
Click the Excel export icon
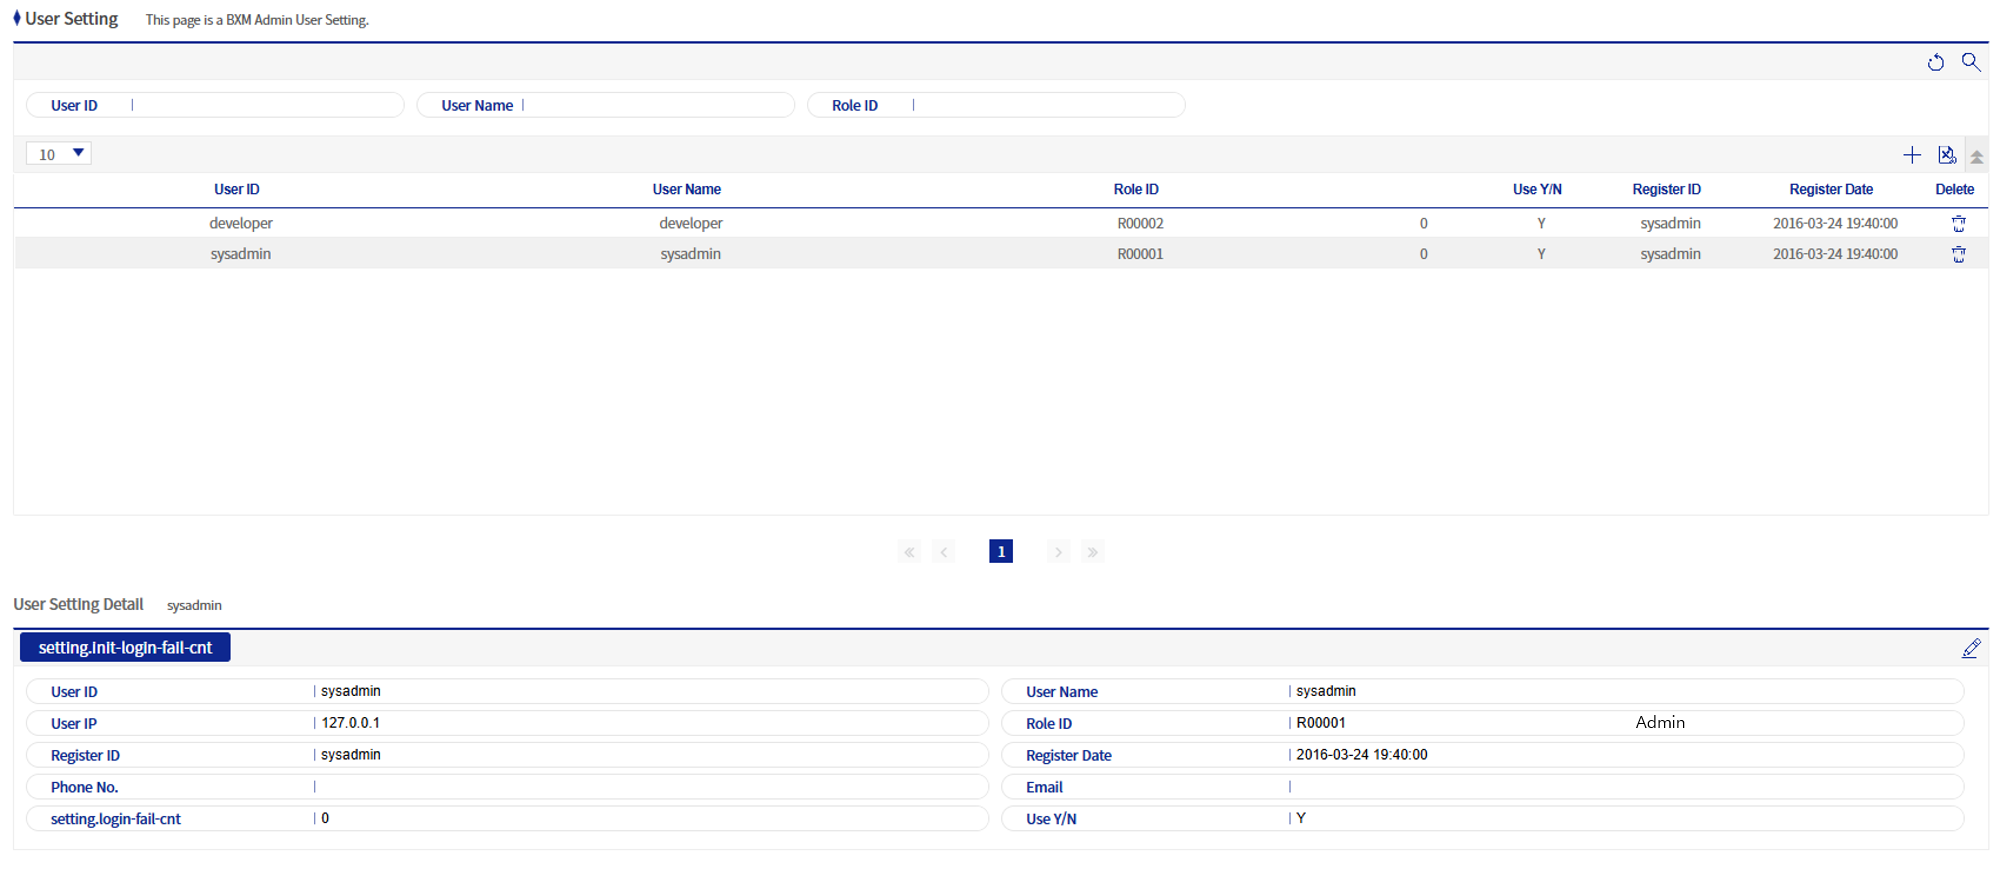point(1946,155)
